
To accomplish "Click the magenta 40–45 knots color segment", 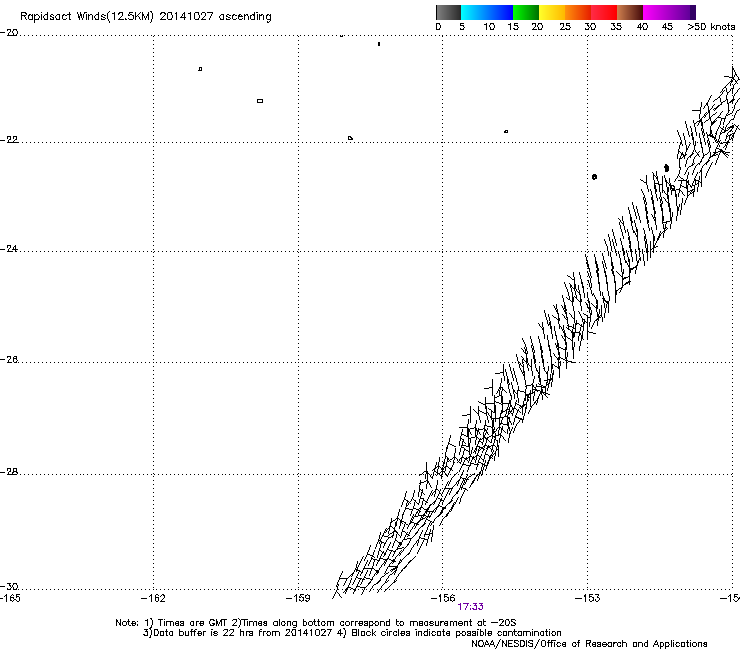I will click(x=656, y=12).
